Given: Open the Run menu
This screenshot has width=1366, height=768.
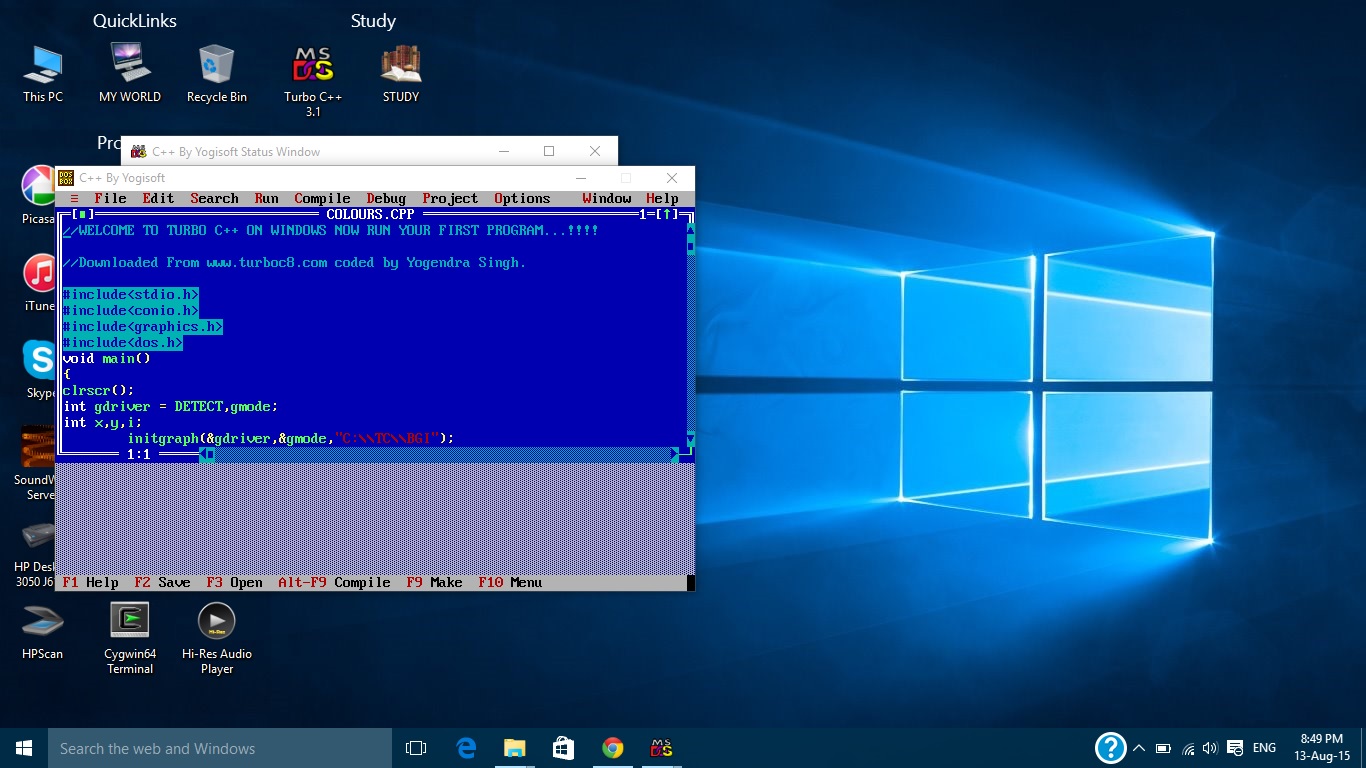Looking at the screenshot, I should [266, 198].
